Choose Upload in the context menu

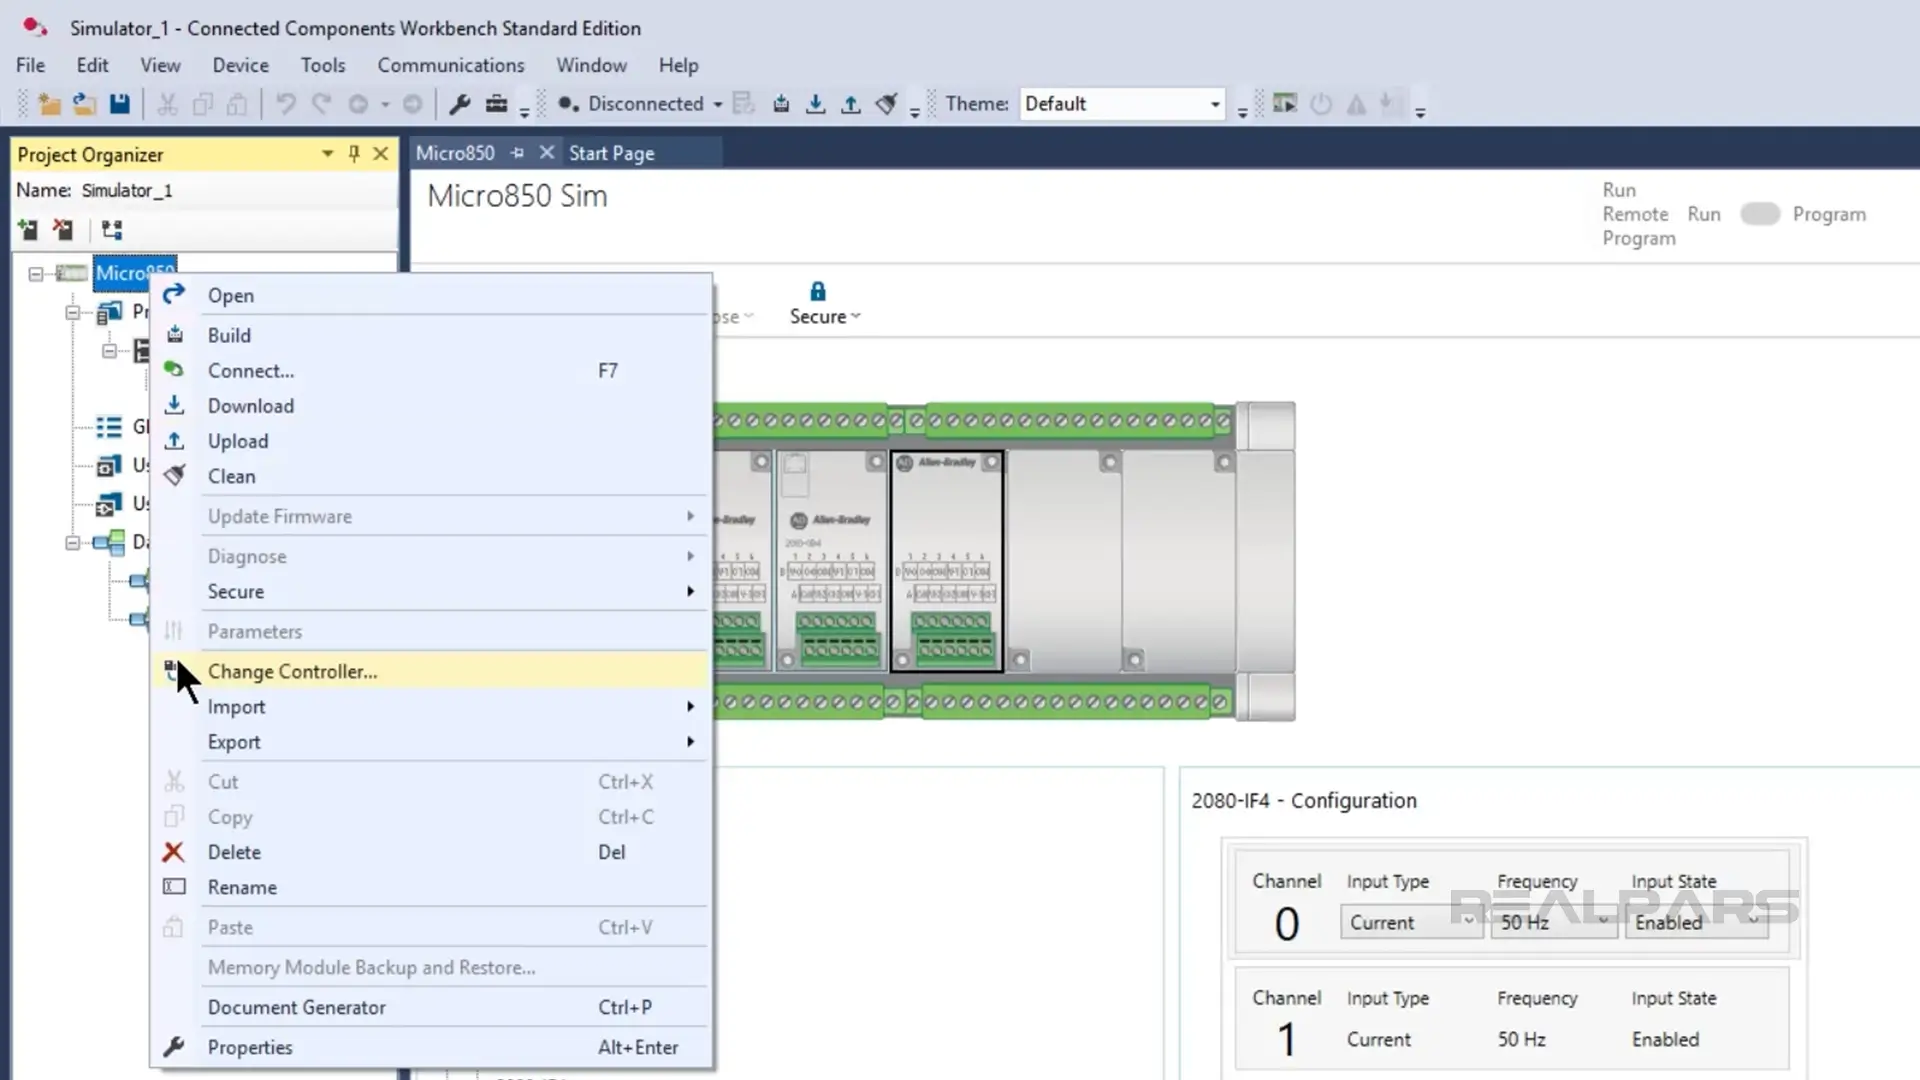(x=431, y=441)
